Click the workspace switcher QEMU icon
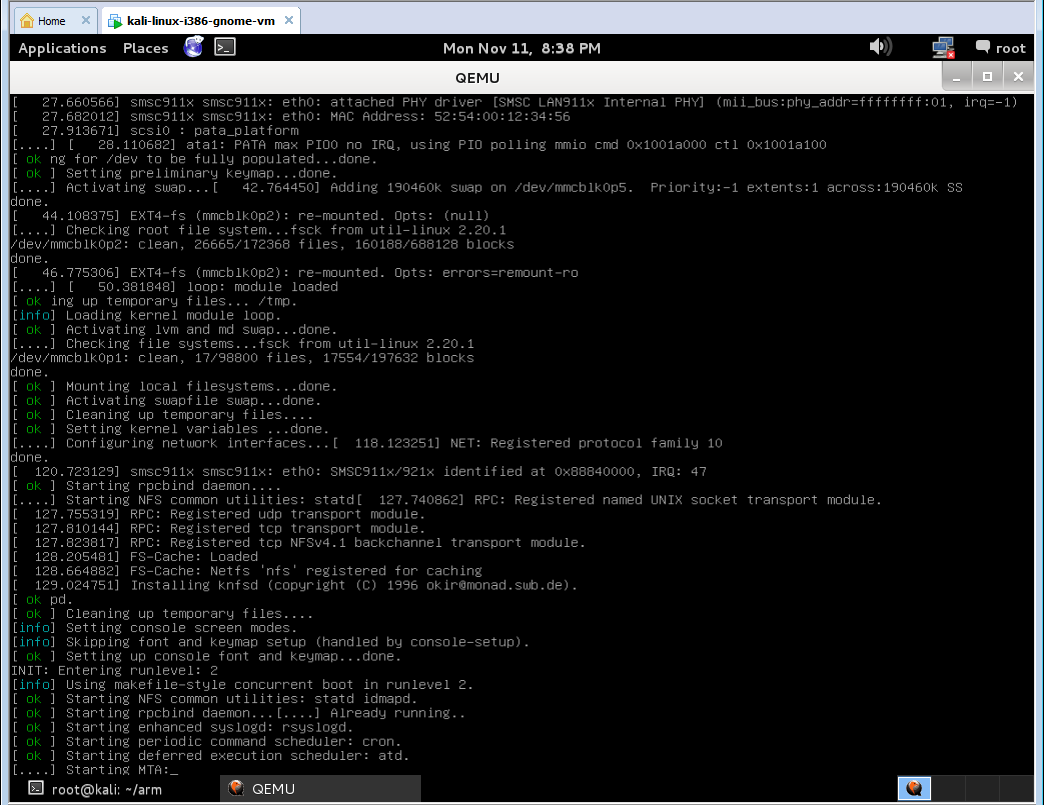Screen dimensions: 1044x806 pyautogui.click(x=914, y=789)
